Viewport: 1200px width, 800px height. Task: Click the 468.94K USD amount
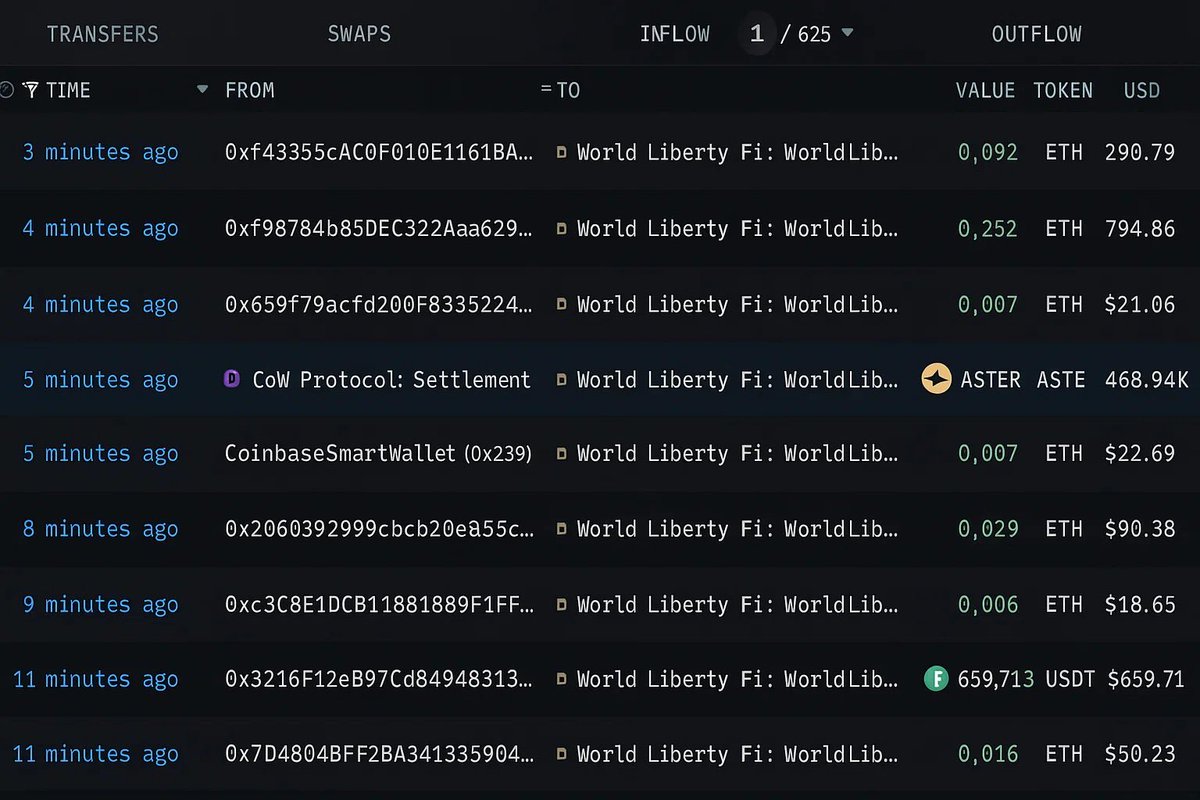[x=1147, y=379]
